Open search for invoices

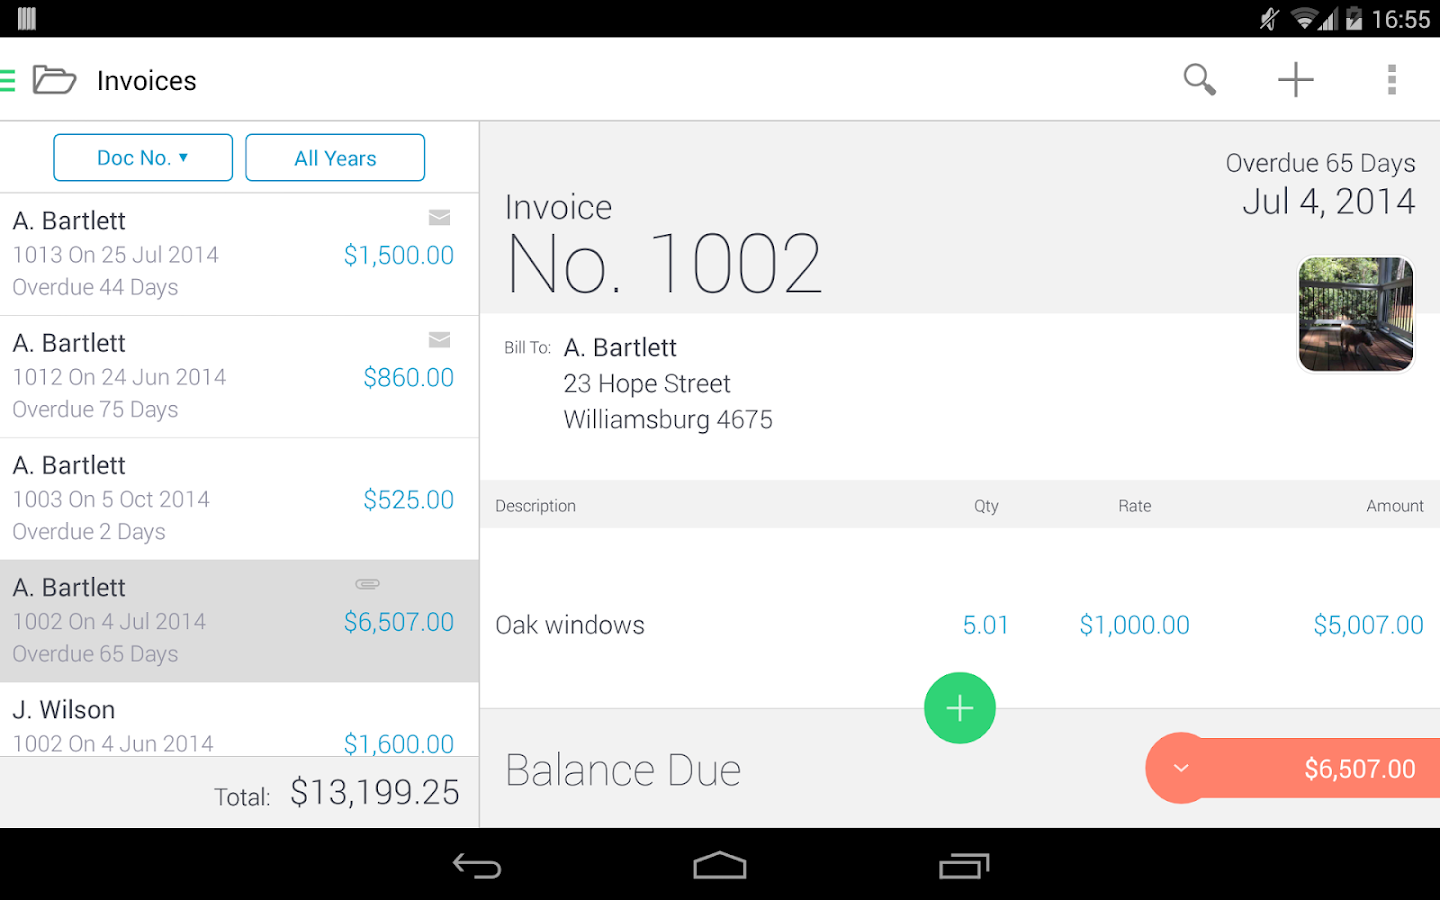(1199, 79)
